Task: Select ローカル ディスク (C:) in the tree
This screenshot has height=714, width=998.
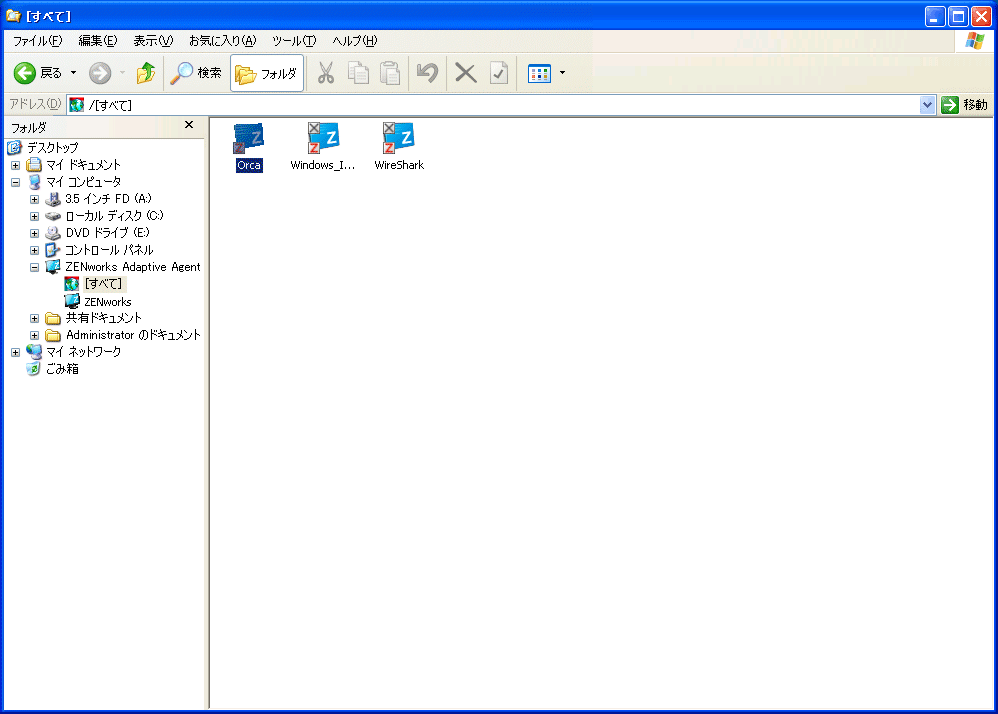Action: [x=114, y=216]
